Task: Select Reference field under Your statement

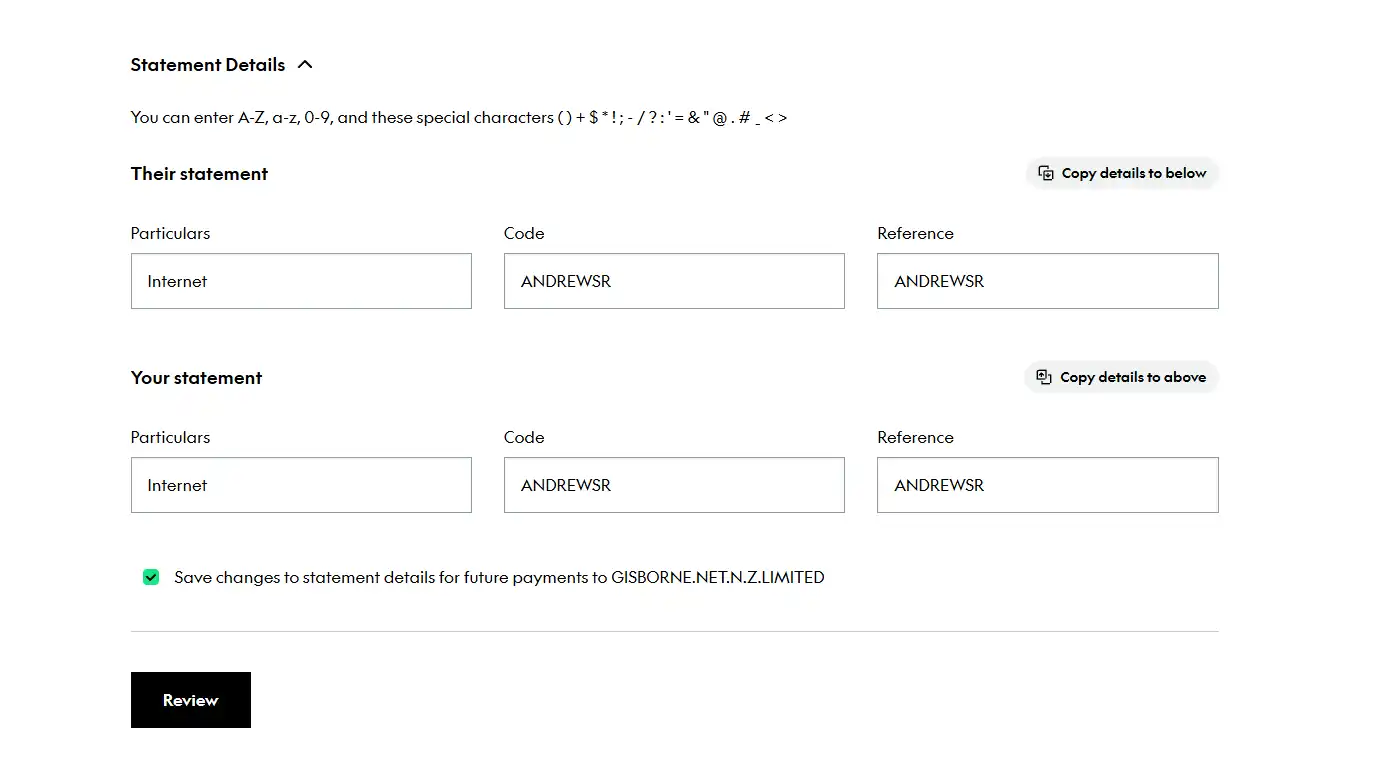Action: click(x=1047, y=485)
